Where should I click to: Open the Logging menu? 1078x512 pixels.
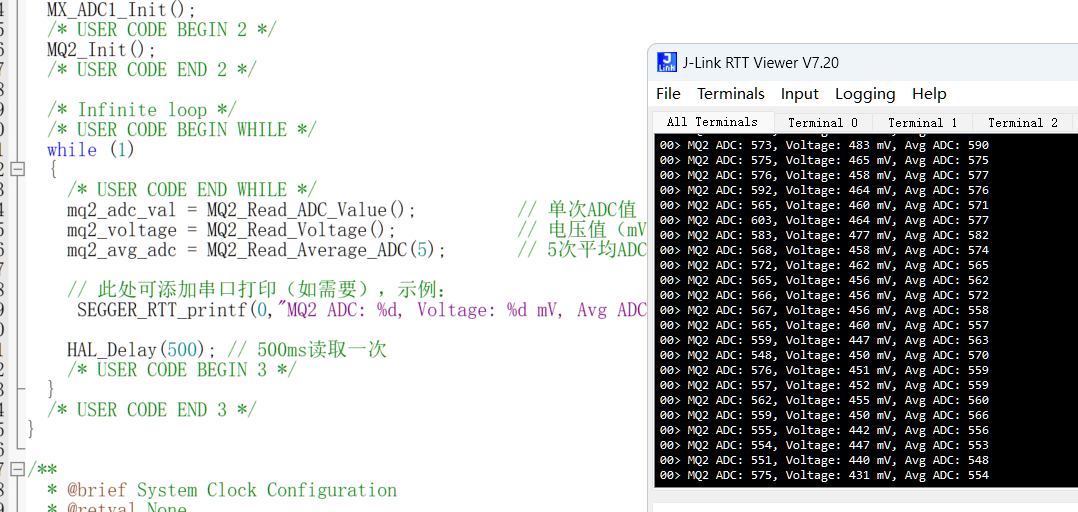point(865,94)
